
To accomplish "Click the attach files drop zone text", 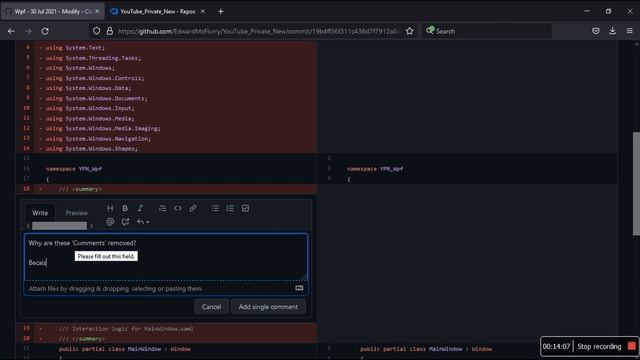I will [116, 289].
